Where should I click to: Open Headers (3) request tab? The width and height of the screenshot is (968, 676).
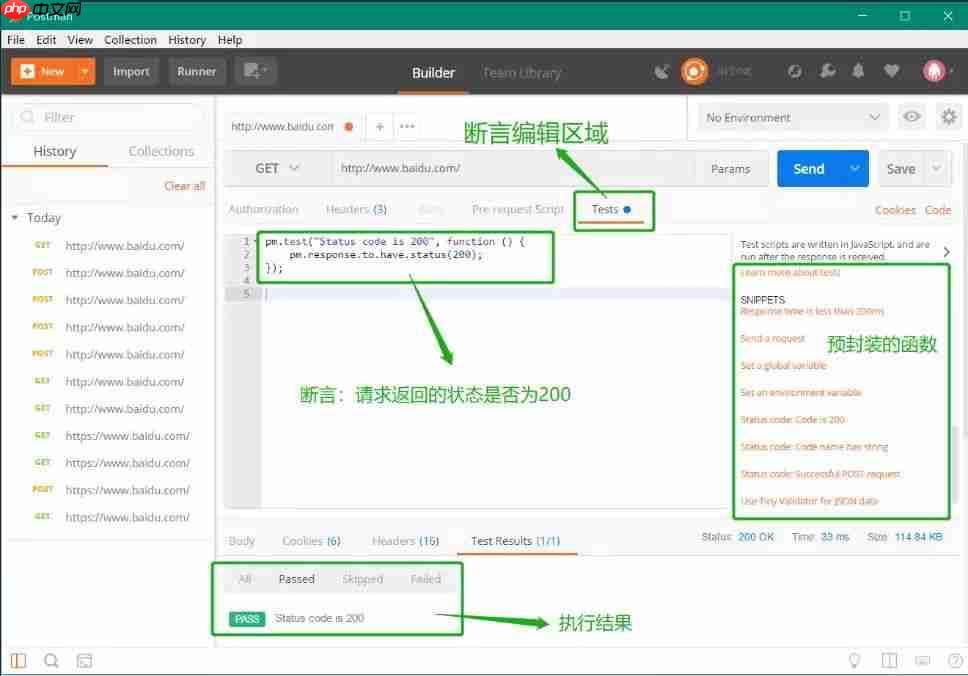pyautogui.click(x=356, y=209)
